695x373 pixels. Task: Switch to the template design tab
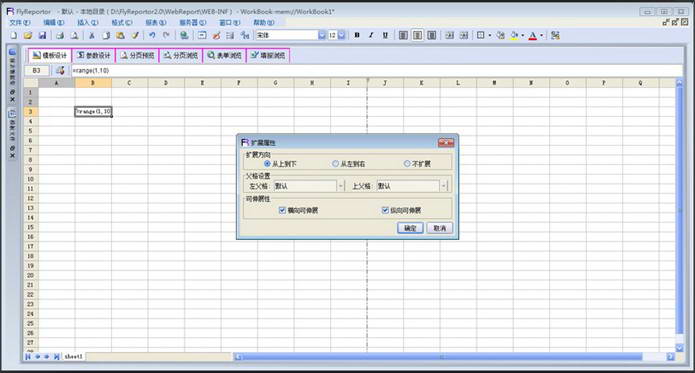(x=50, y=55)
